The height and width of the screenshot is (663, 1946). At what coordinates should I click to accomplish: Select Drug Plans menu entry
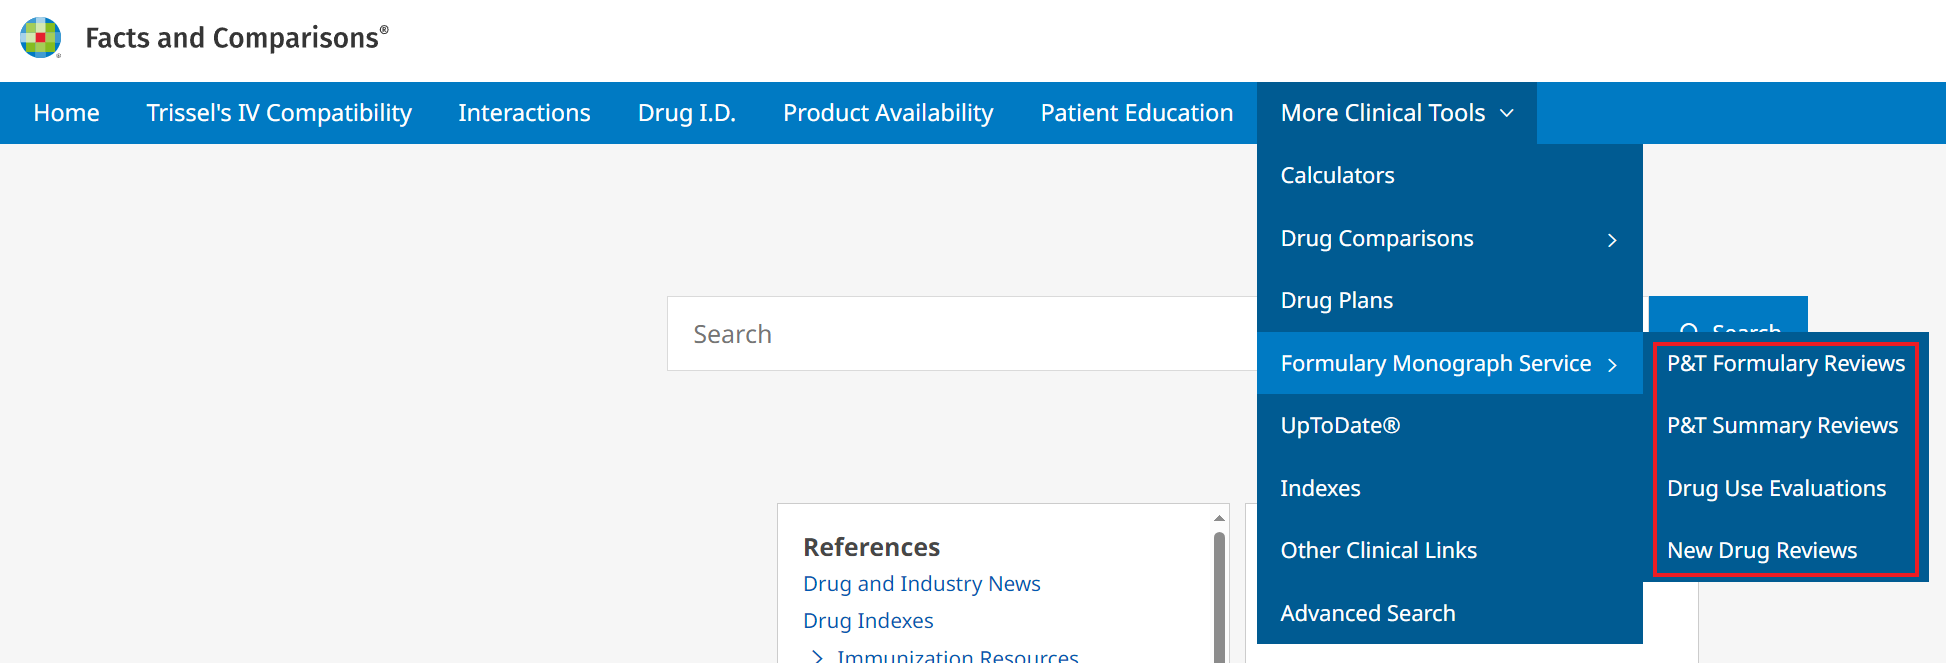pos(1336,301)
